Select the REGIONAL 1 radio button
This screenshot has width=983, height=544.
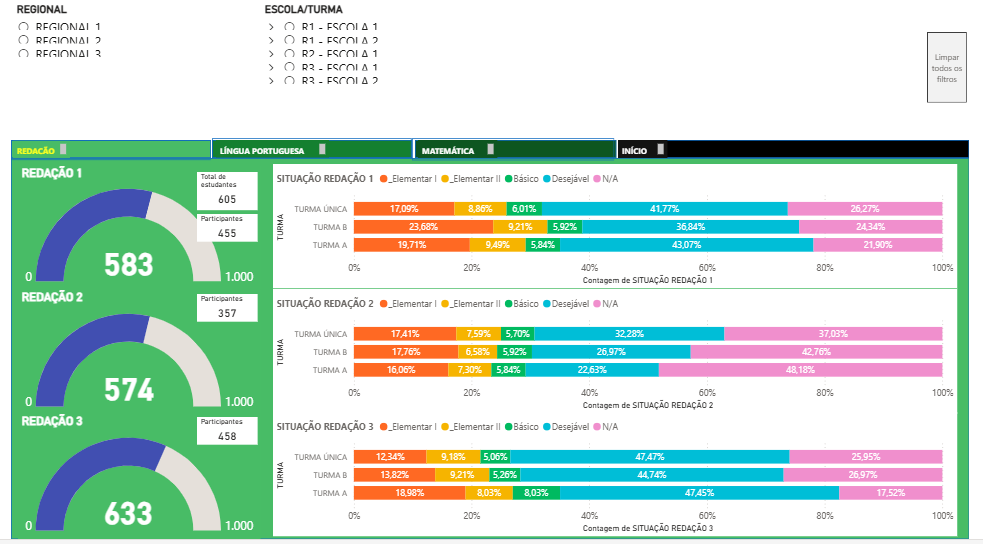[23, 28]
